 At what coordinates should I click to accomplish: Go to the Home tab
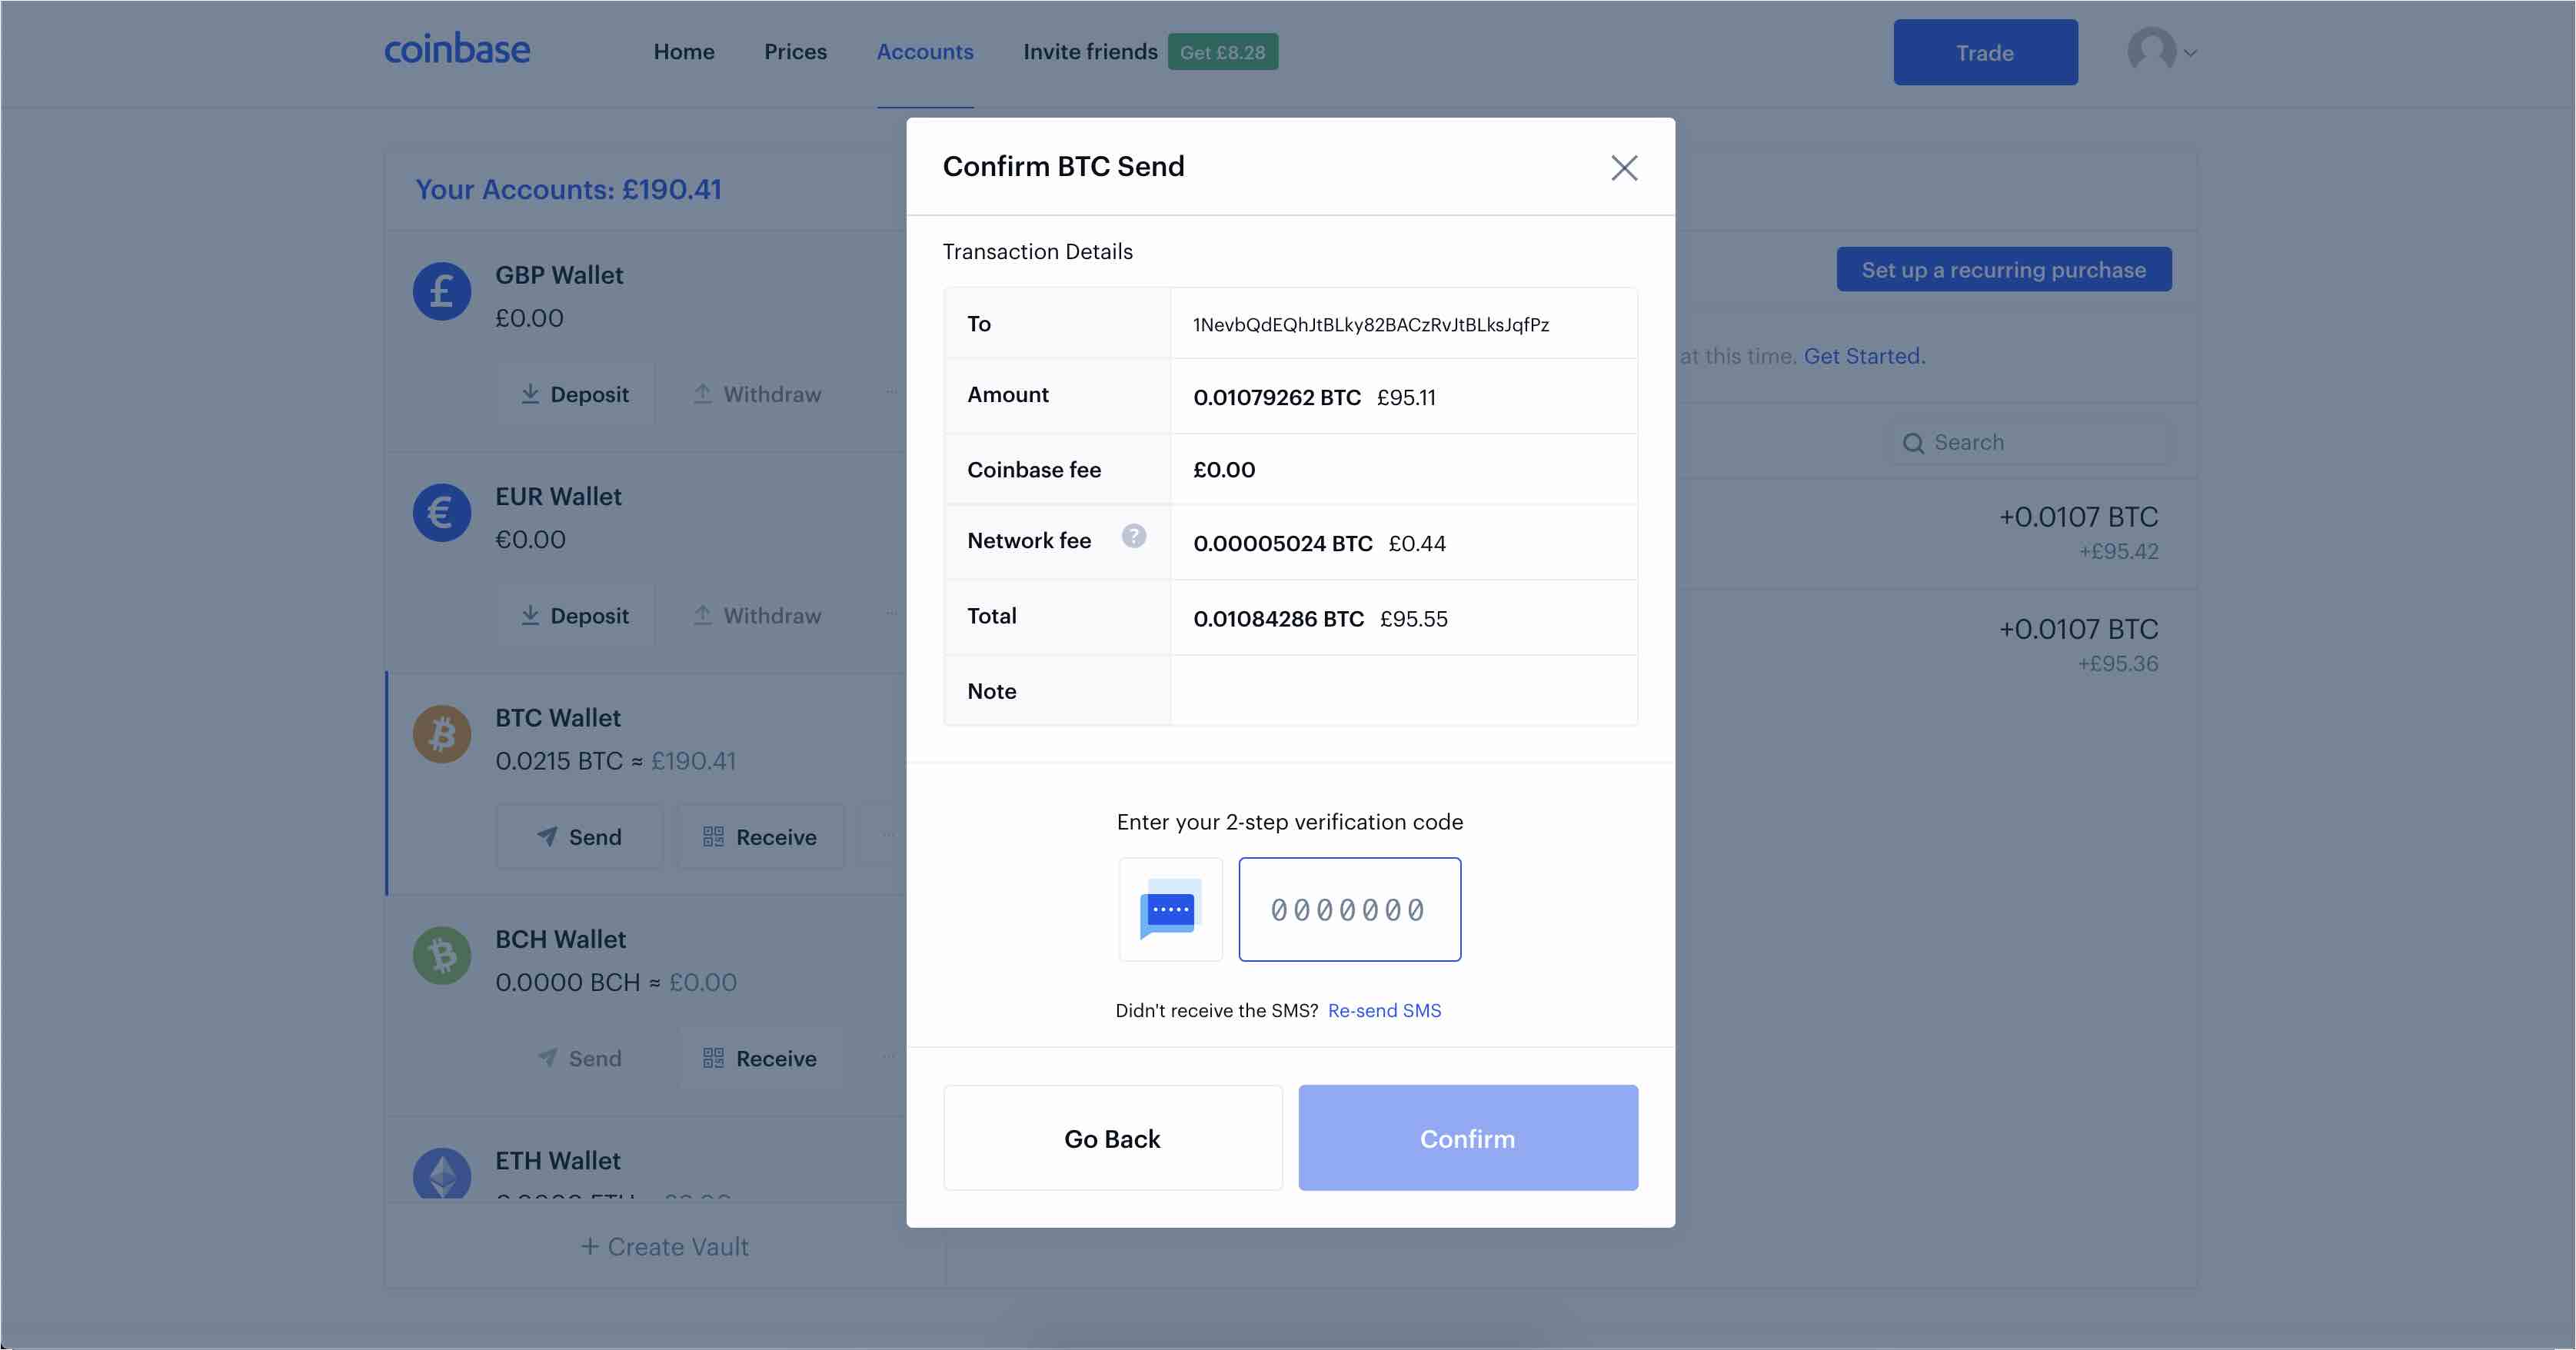click(684, 51)
